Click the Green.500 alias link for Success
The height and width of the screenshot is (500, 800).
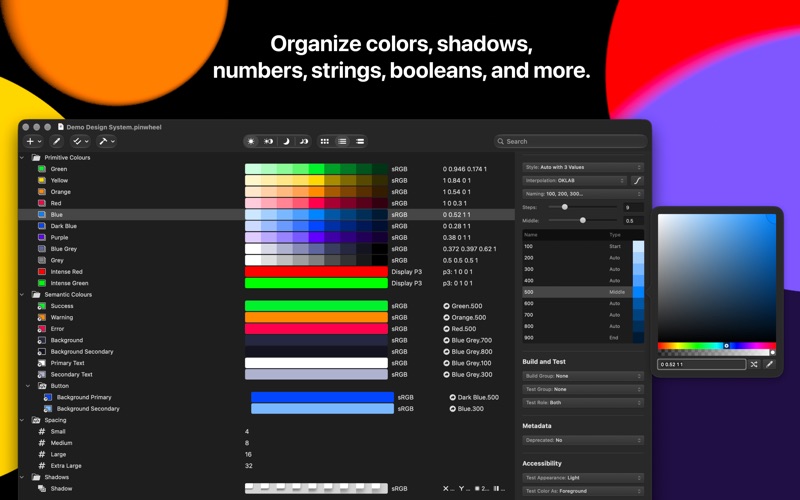(x=463, y=306)
